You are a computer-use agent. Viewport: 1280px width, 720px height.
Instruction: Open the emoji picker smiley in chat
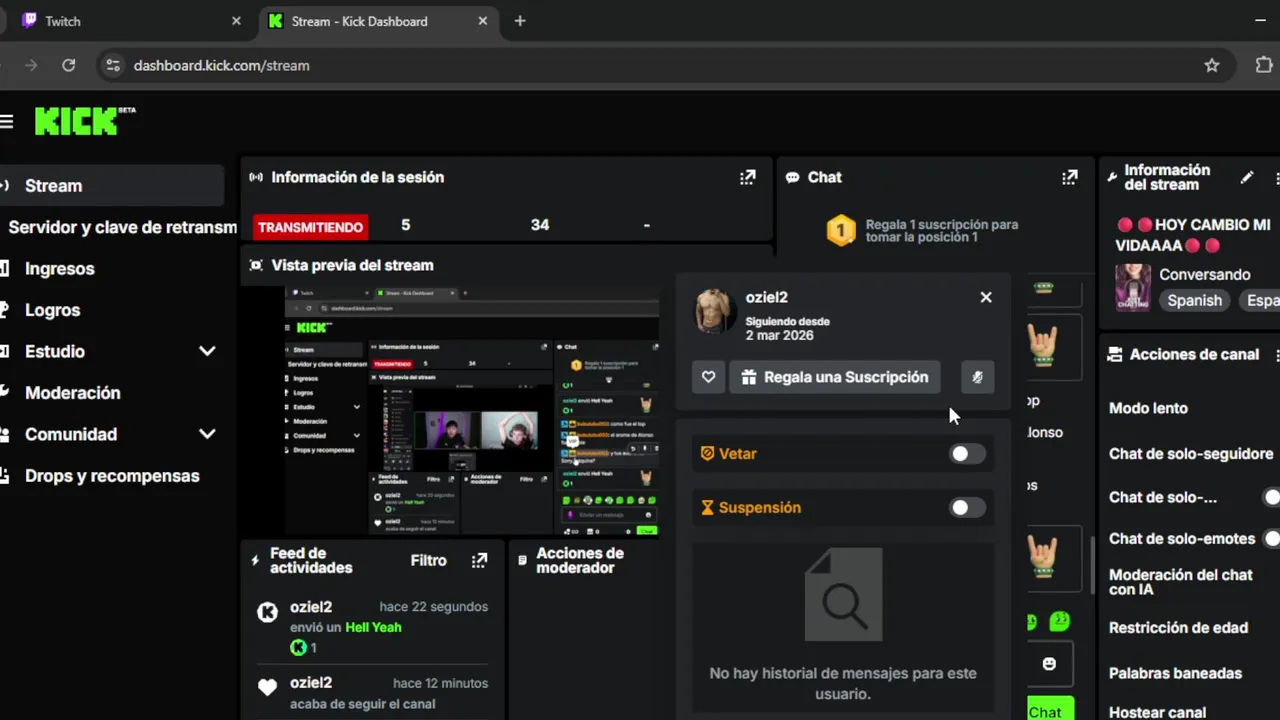tap(1049, 664)
